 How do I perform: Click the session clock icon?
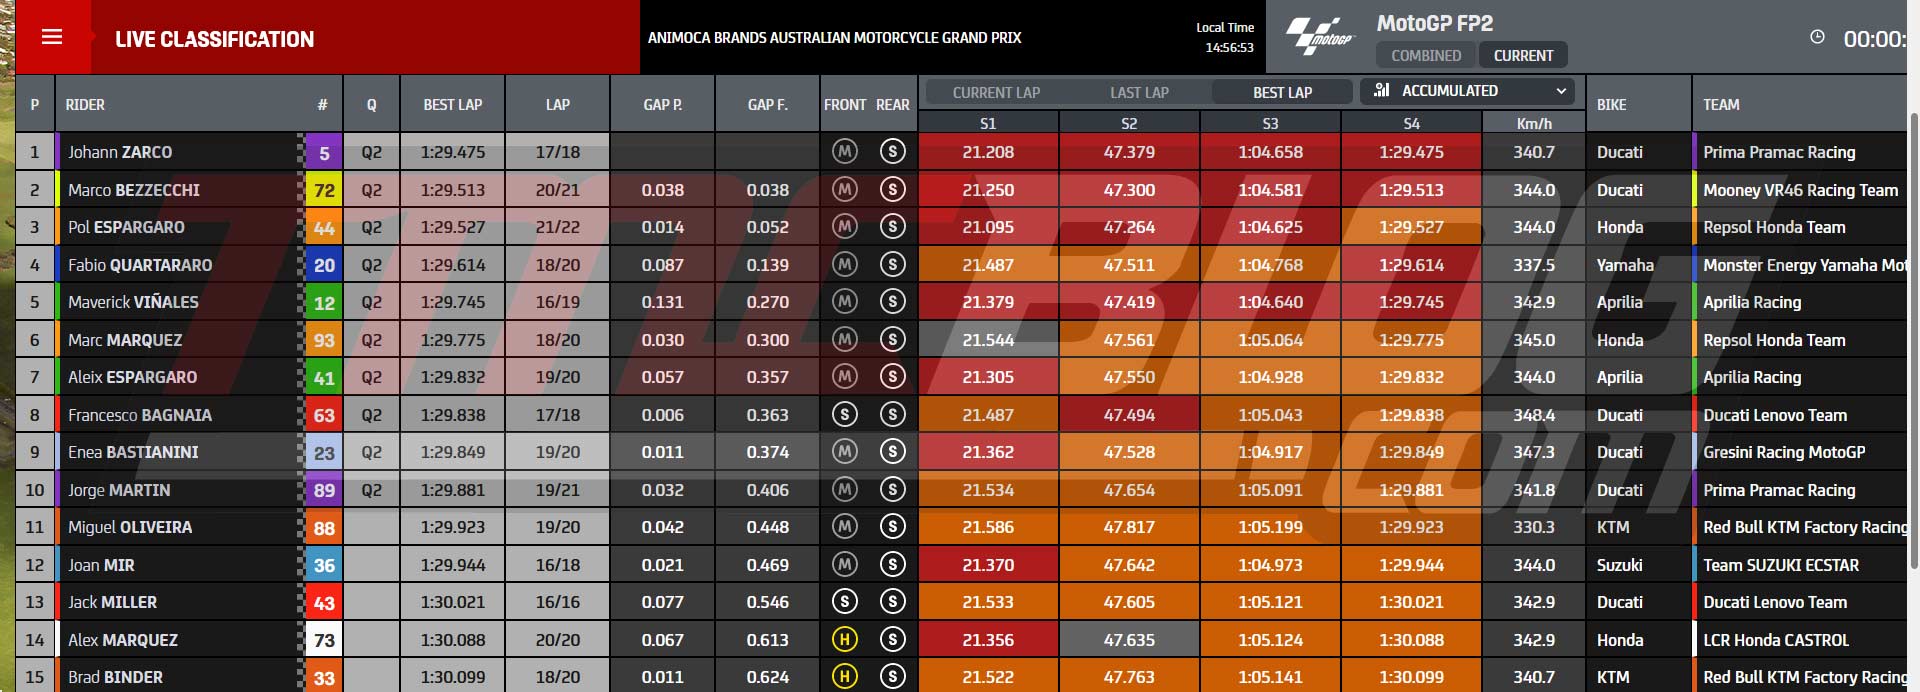point(1817,37)
